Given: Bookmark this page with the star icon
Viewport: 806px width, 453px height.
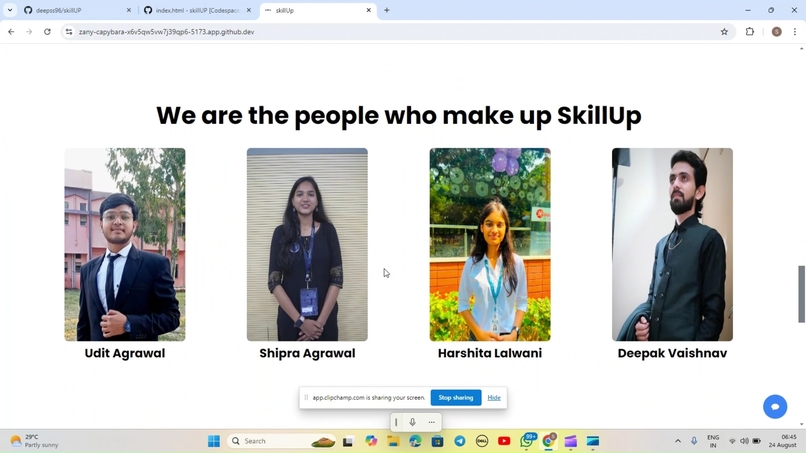Looking at the screenshot, I should point(724,32).
